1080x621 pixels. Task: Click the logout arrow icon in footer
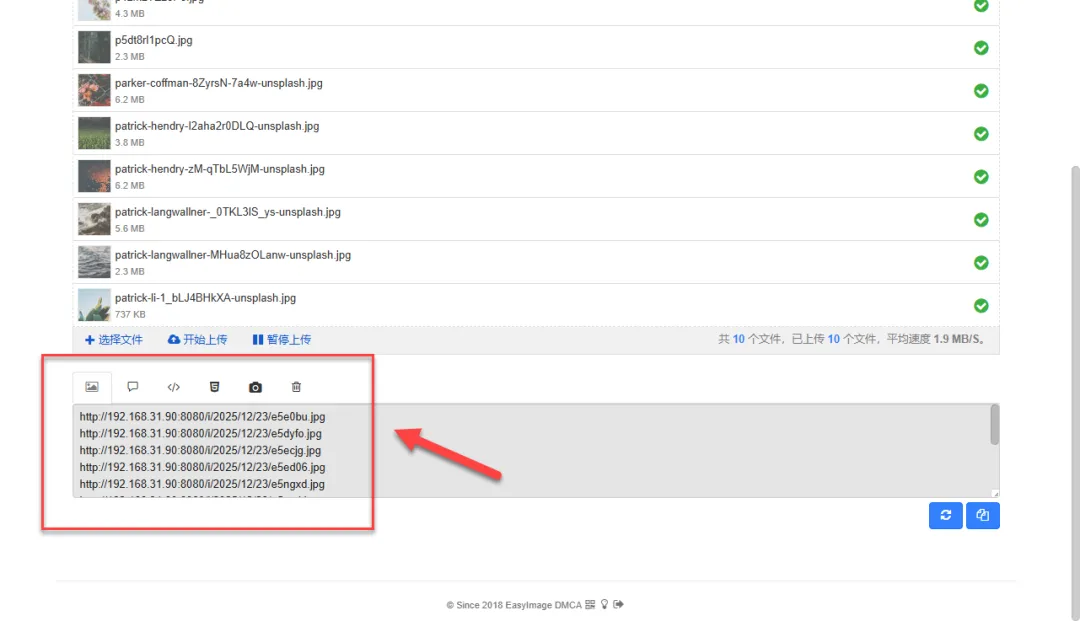(618, 605)
